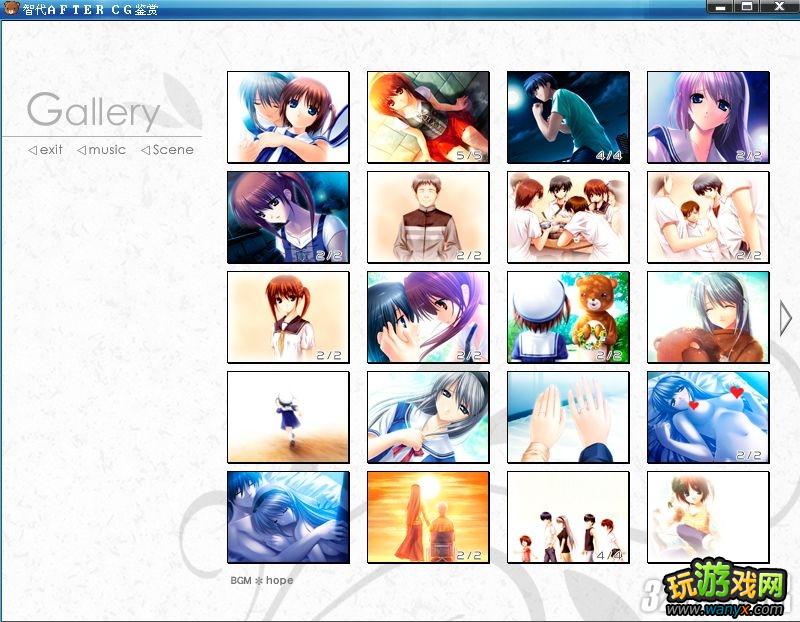Open the group walking together 4/4 thumbnail
Image resolution: width=800 pixels, height=622 pixels.
click(x=568, y=517)
